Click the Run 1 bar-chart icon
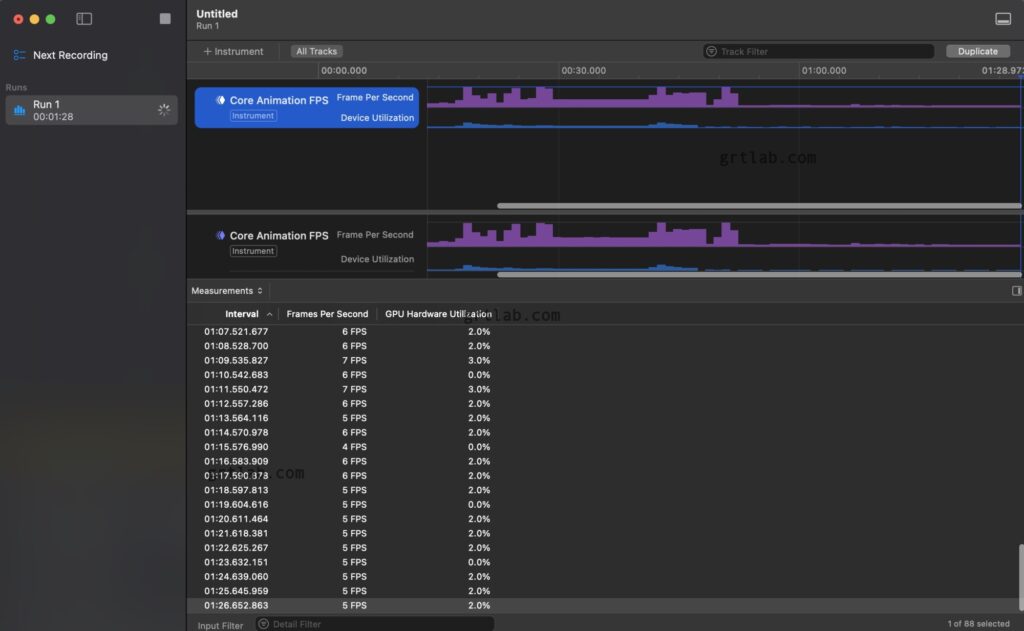The width and height of the screenshot is (1024, 631). tap(19, 110)
